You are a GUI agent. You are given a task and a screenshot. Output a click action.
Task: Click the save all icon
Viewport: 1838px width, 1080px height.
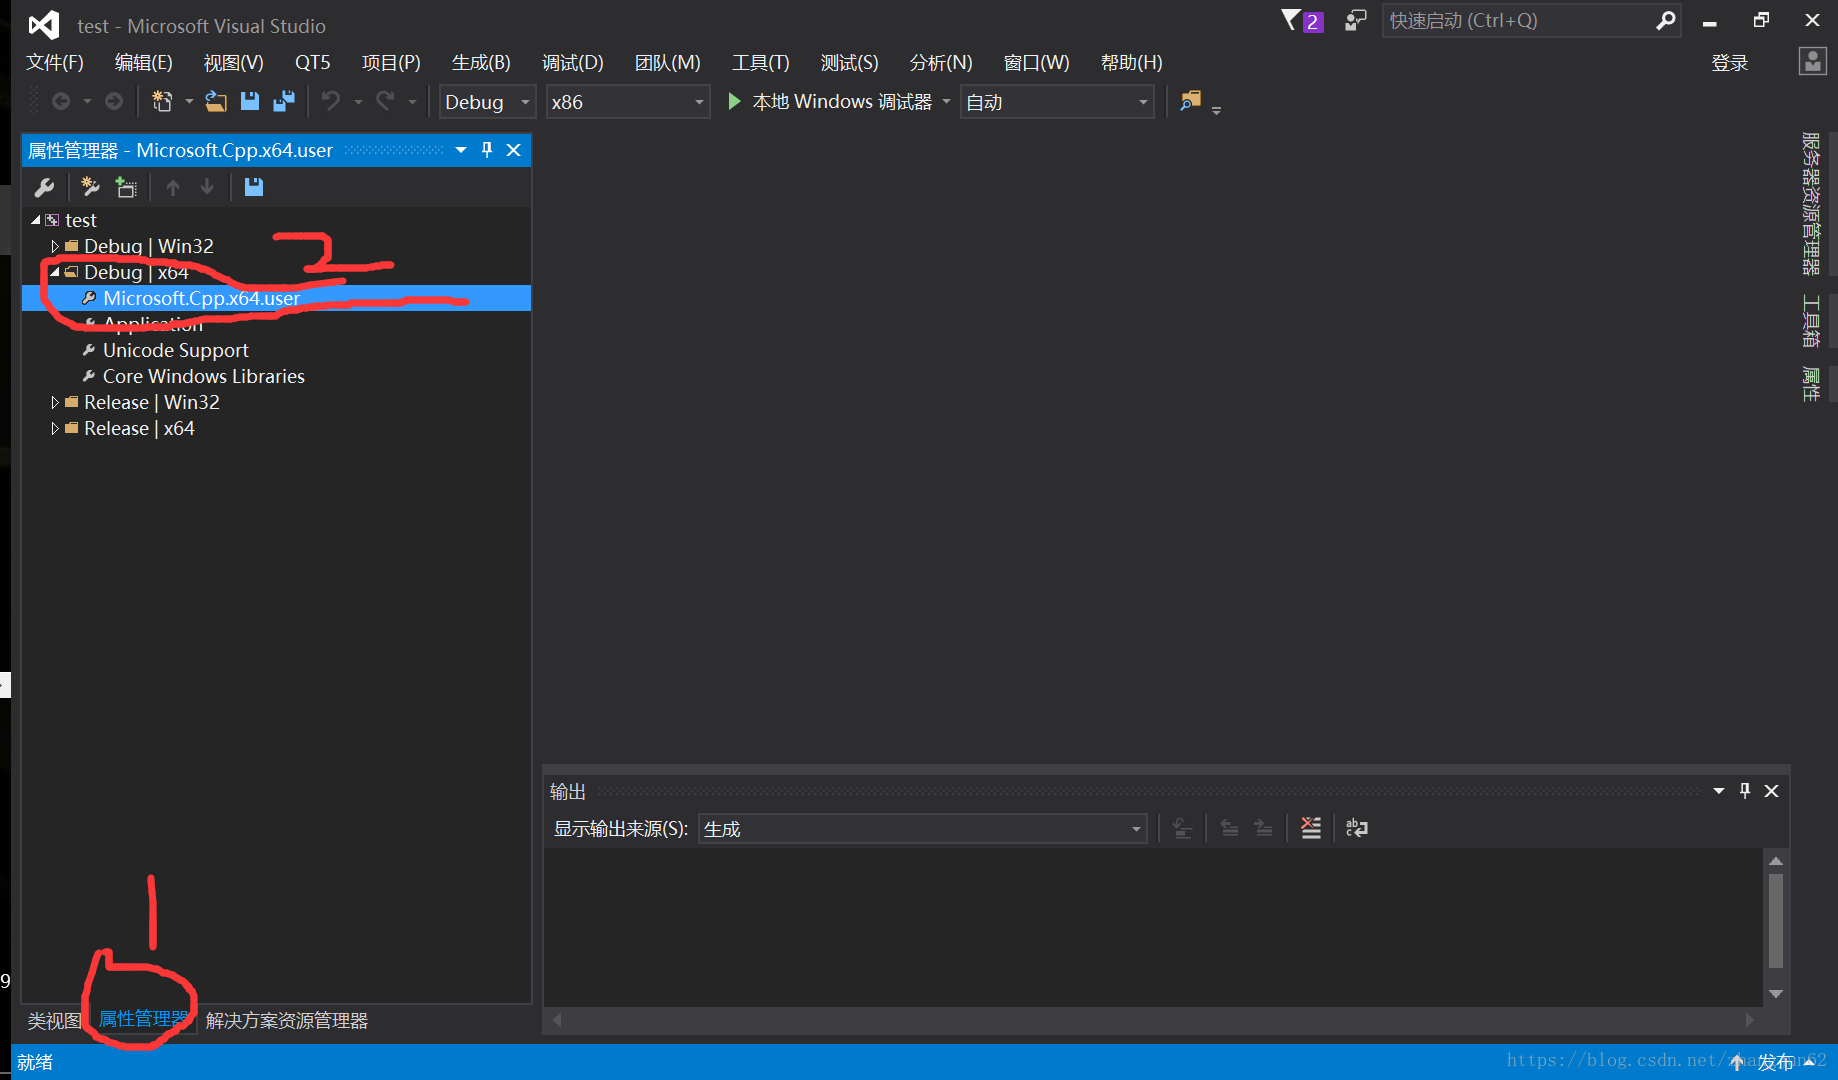284,101
